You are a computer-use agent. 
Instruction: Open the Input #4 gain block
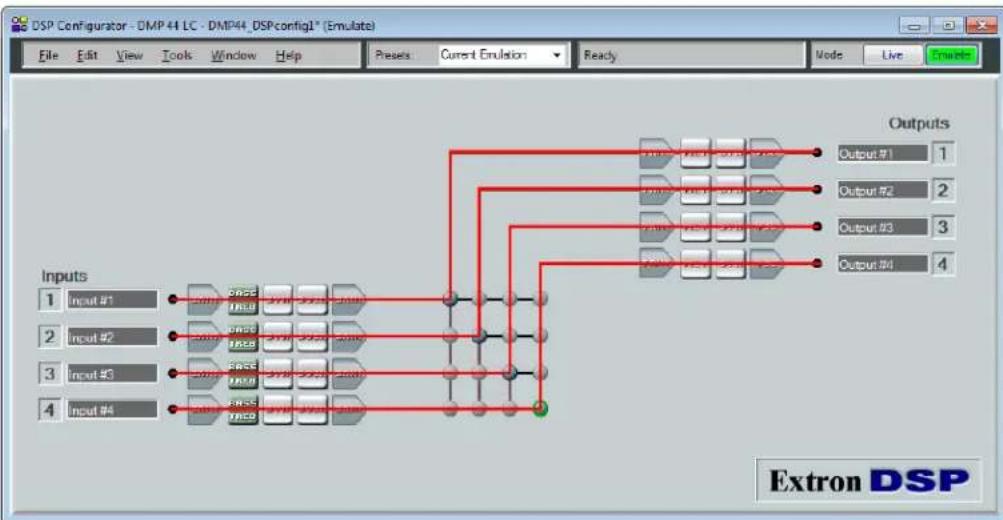(x=205, y=409)
